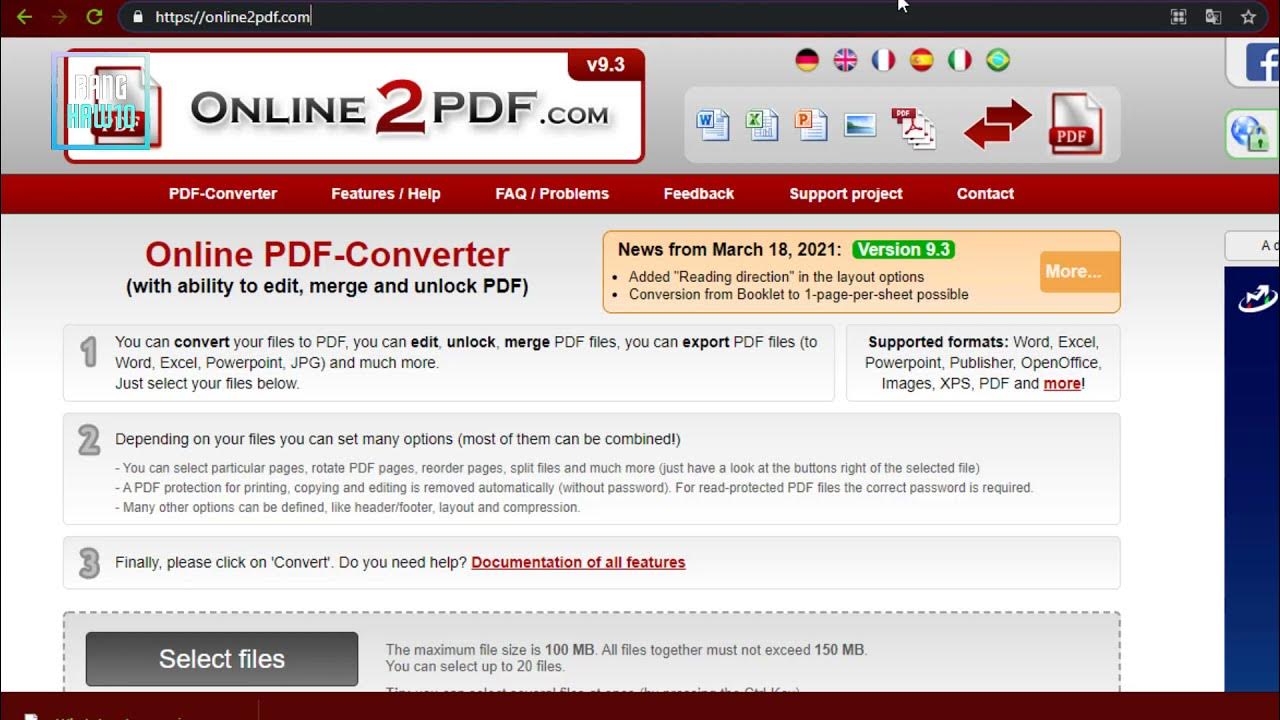
Task: Click the browser forward arrow
Action: (59, 17)
